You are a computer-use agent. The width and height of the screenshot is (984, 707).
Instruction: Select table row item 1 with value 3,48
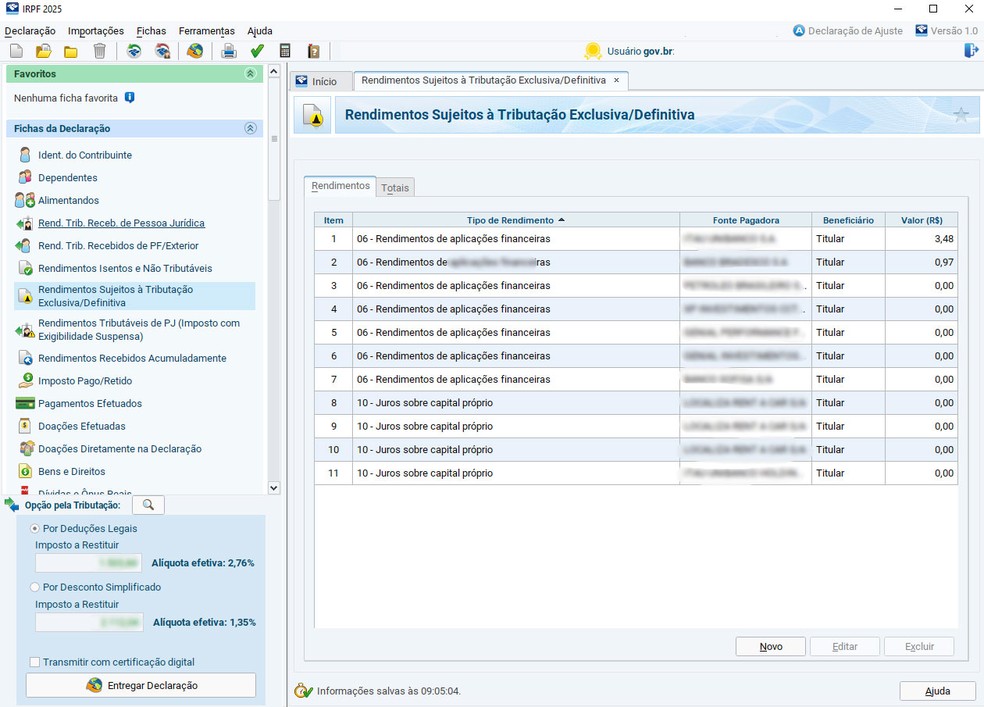coord(636,238)
